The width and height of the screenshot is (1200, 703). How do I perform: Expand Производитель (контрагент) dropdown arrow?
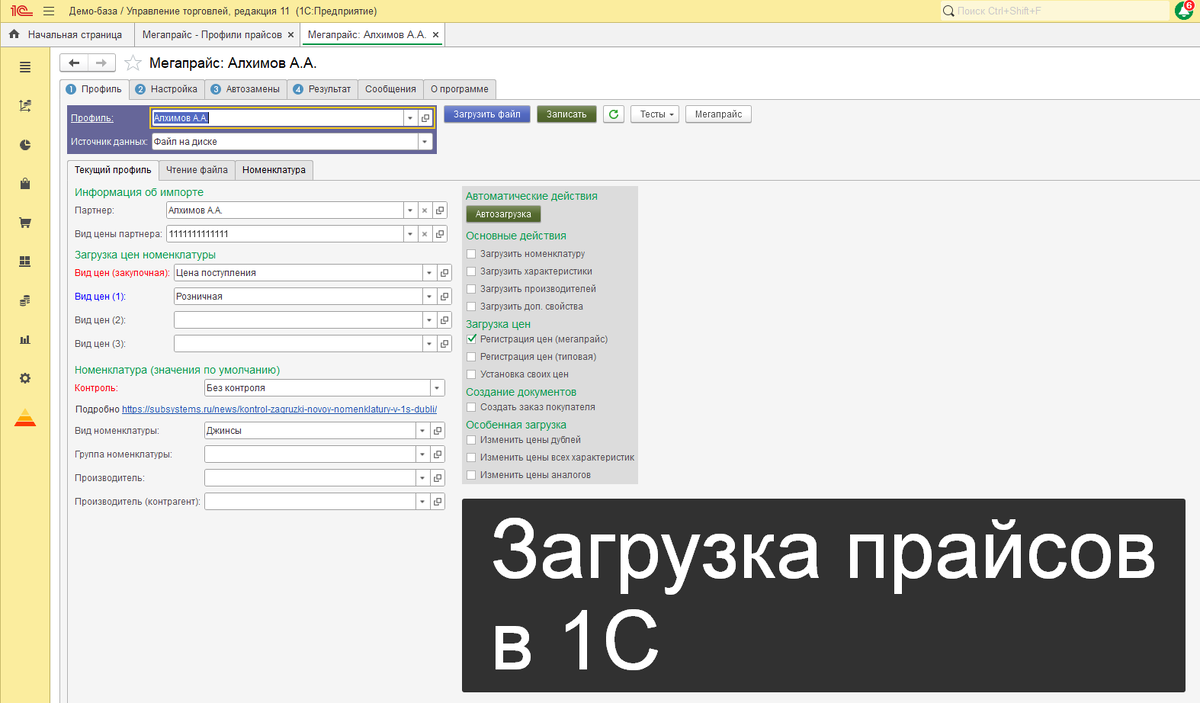pyautogui.click(x=424, y=502)
